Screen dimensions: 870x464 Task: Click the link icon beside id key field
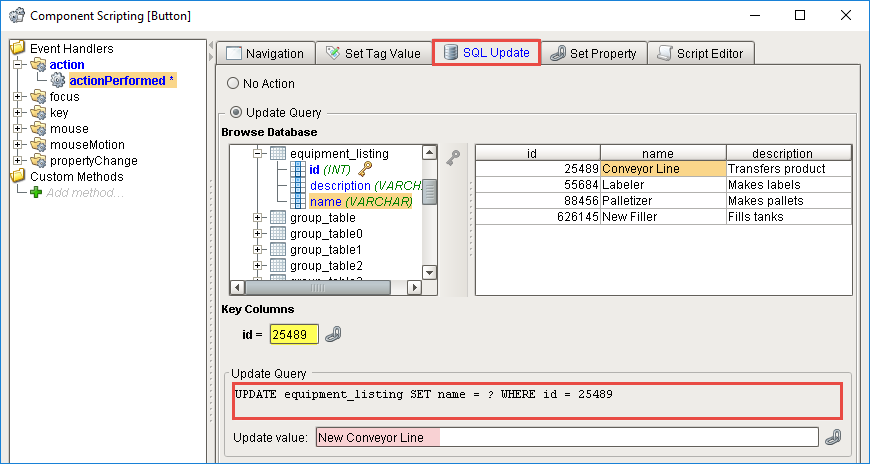pyautogui.click(x=333, y=334)
